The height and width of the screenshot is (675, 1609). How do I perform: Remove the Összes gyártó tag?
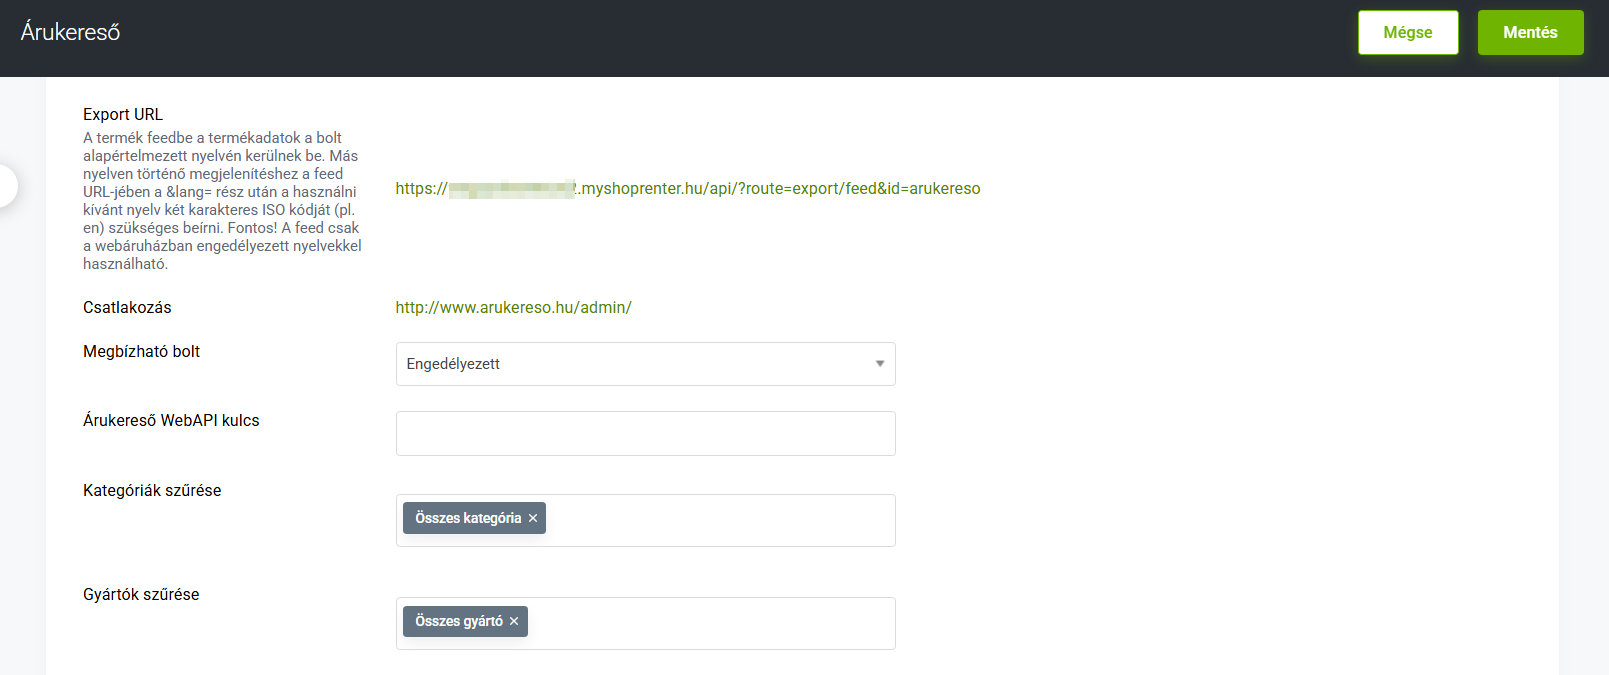(x=514, y=621)
